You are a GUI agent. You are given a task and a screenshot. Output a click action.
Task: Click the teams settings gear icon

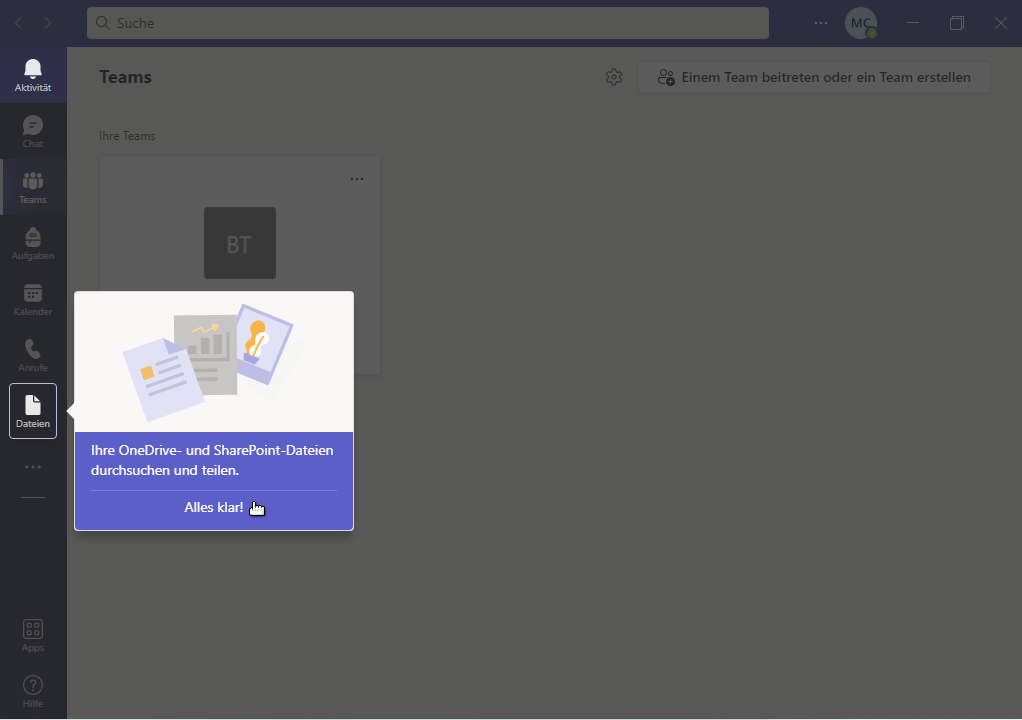point(614,77)
